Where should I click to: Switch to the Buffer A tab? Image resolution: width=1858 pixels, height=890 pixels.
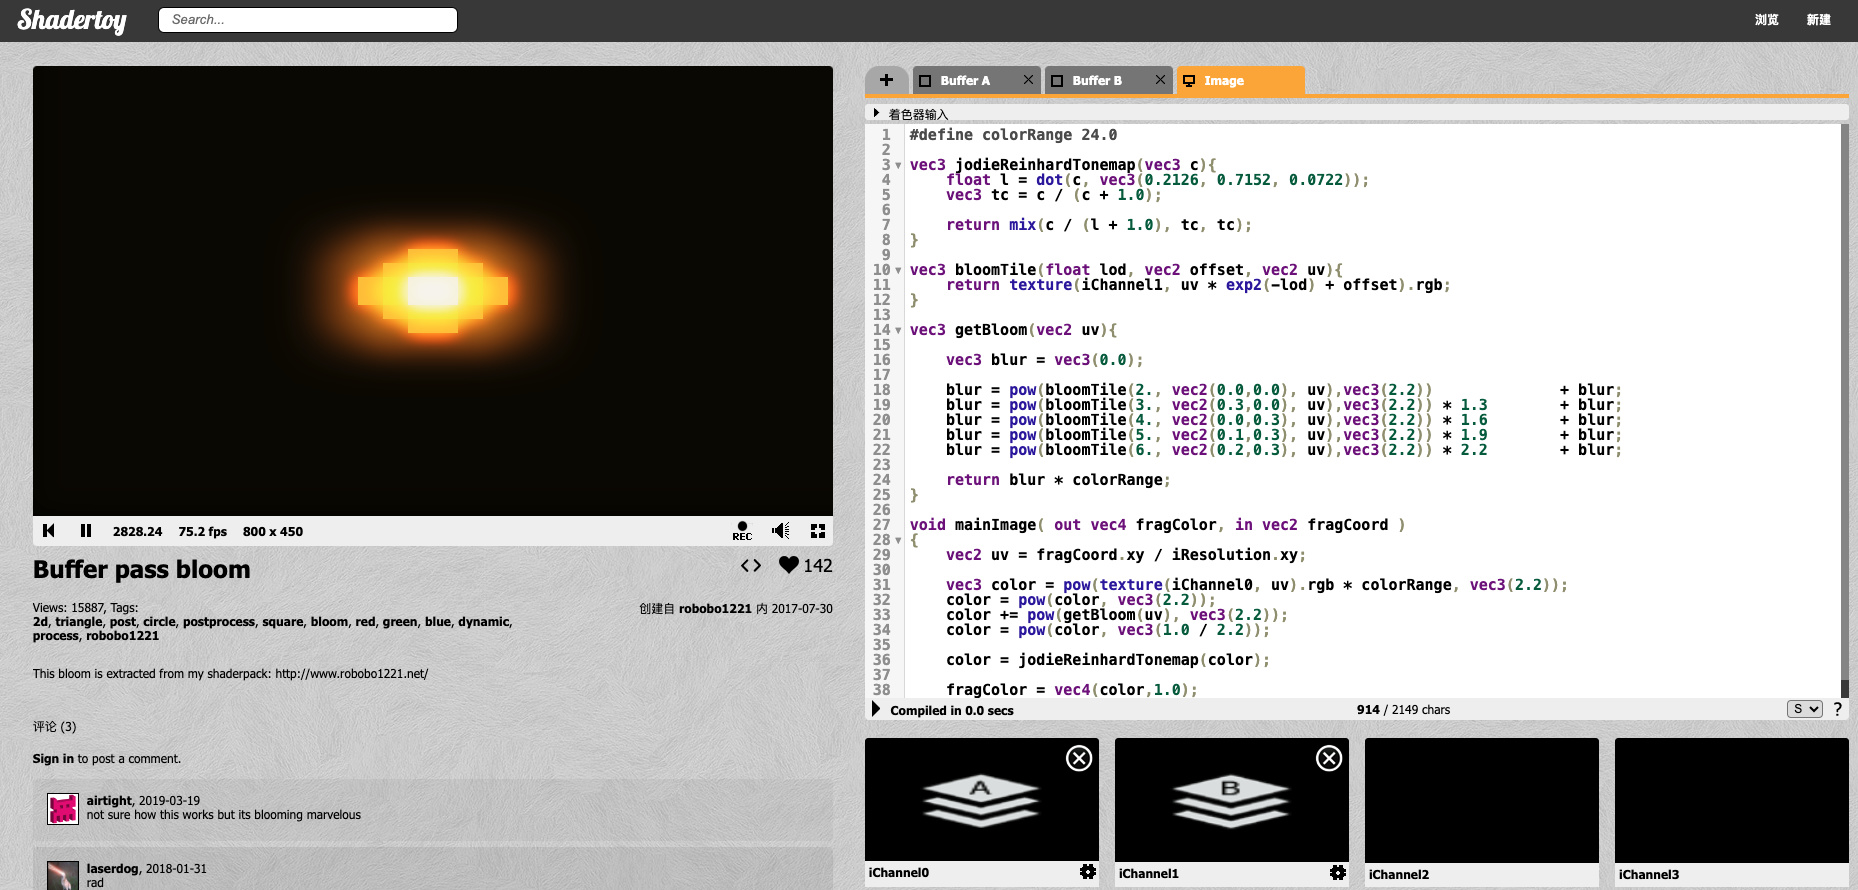pyautogui.click(x=965, y=81)
